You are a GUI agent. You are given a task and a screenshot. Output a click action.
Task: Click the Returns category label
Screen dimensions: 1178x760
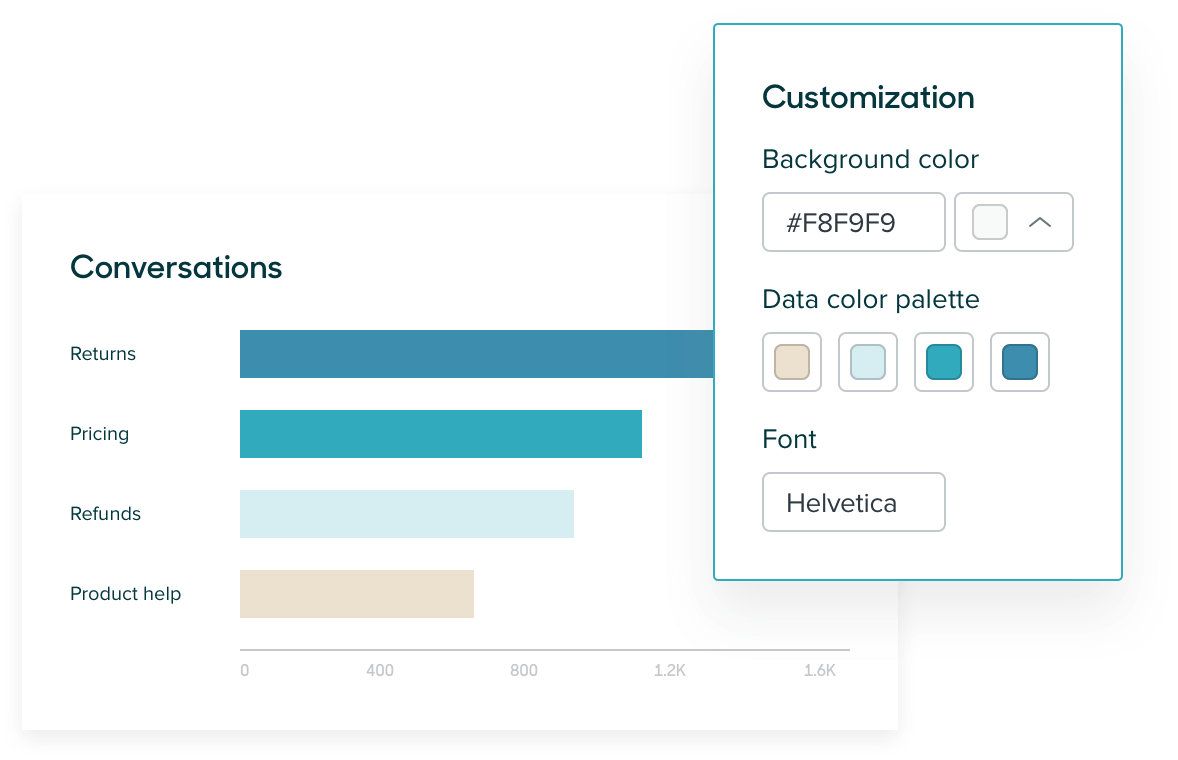tap(103, 354)
